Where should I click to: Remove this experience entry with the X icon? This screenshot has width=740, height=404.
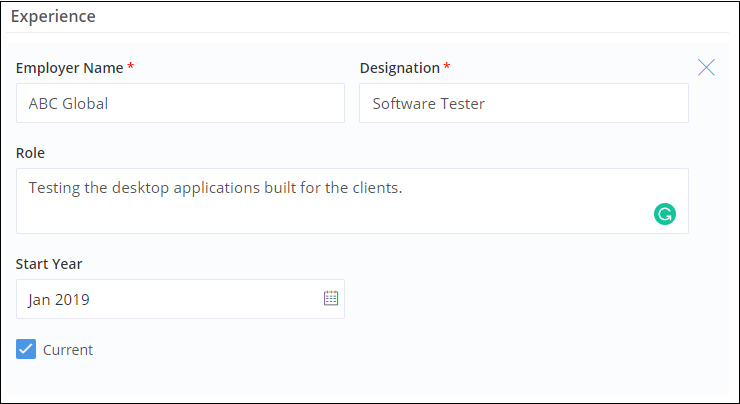(x=706, y=68)
